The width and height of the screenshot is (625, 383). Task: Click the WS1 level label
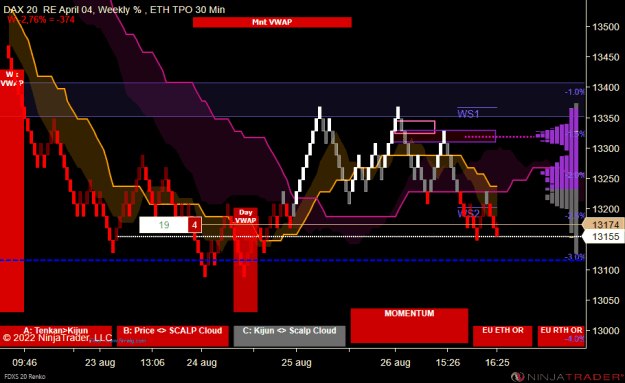[x=468, y=114]
